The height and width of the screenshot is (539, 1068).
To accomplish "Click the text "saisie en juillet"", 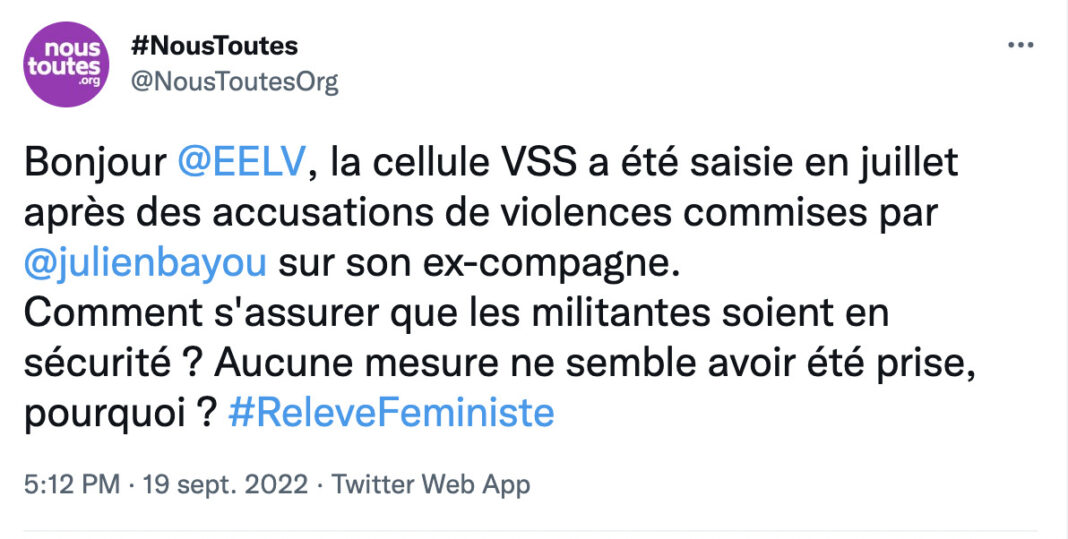I will pos(812,163).
